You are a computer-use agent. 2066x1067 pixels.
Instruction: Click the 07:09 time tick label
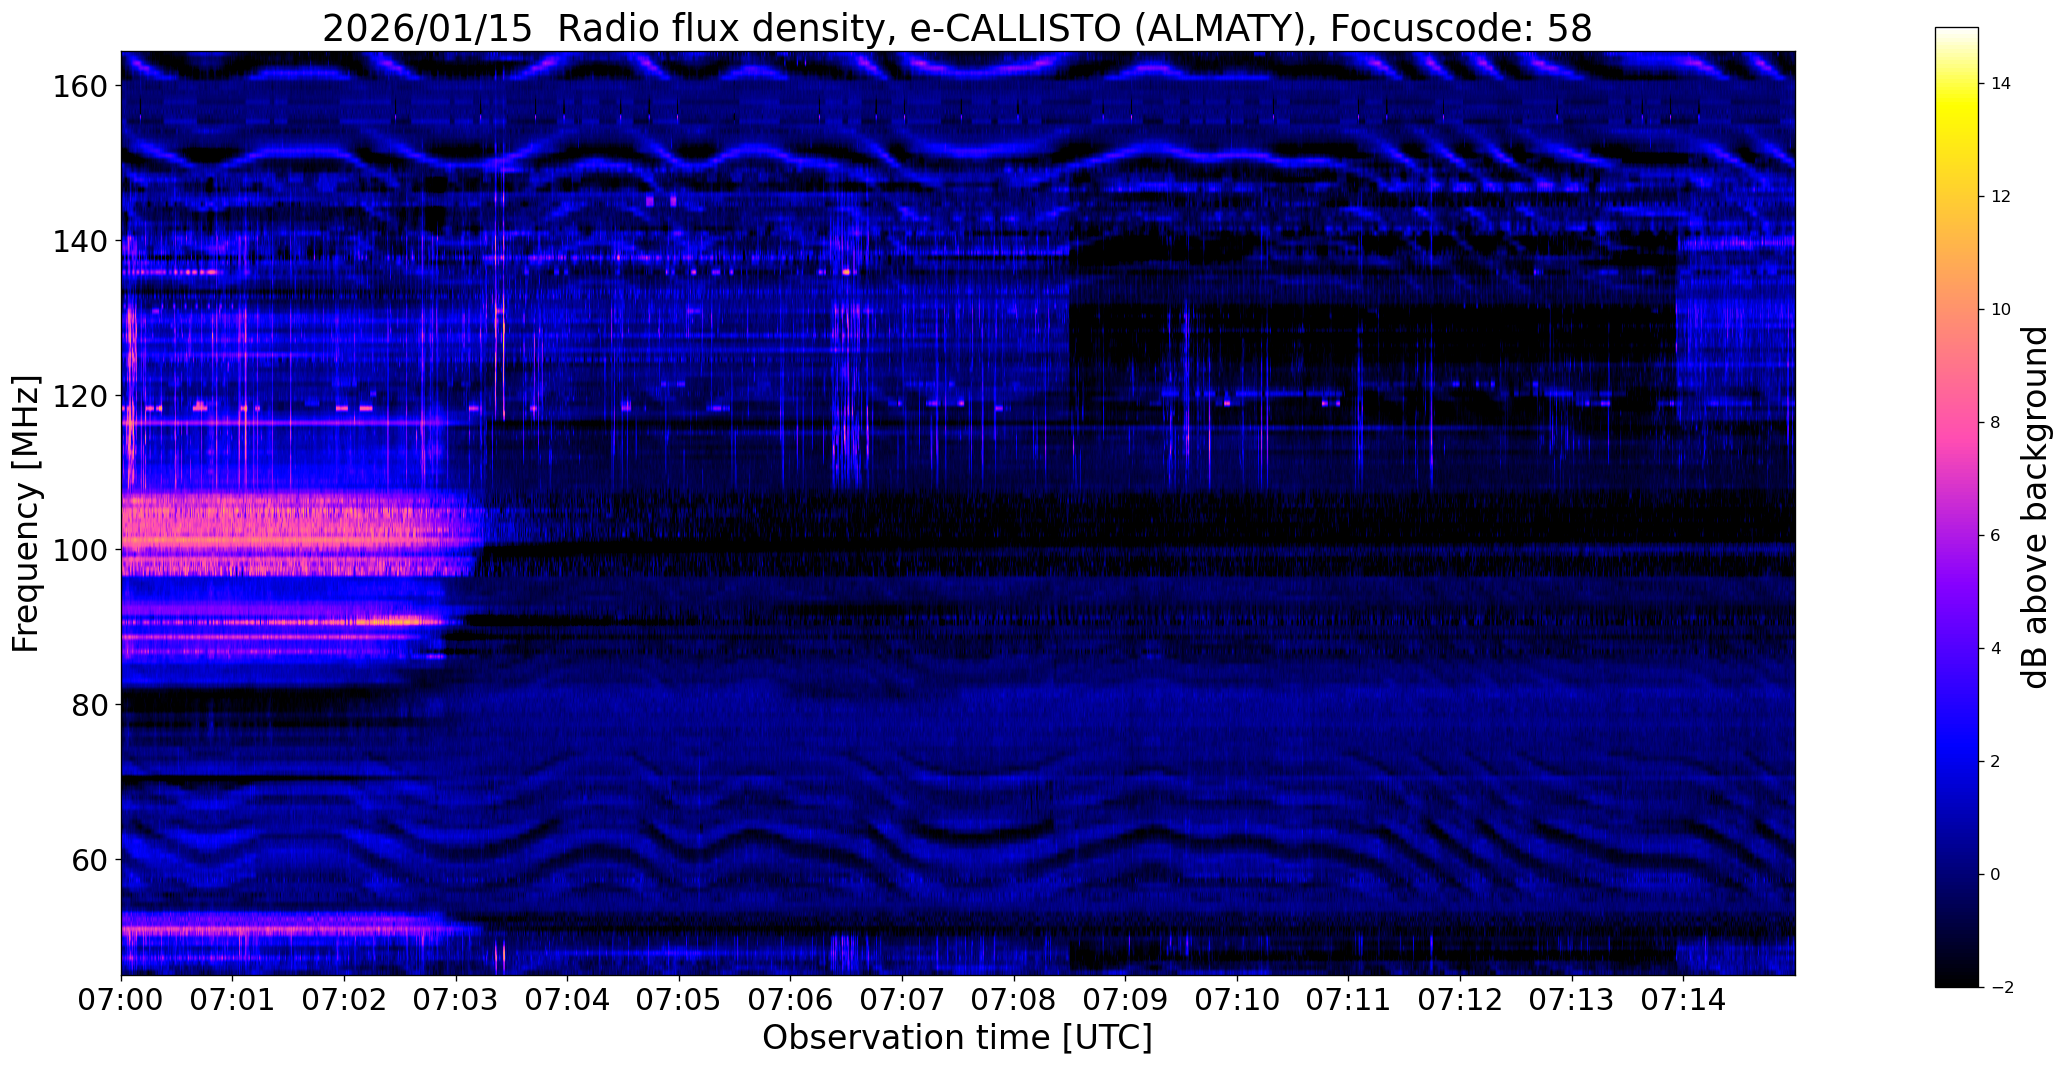coord(1126,999)
